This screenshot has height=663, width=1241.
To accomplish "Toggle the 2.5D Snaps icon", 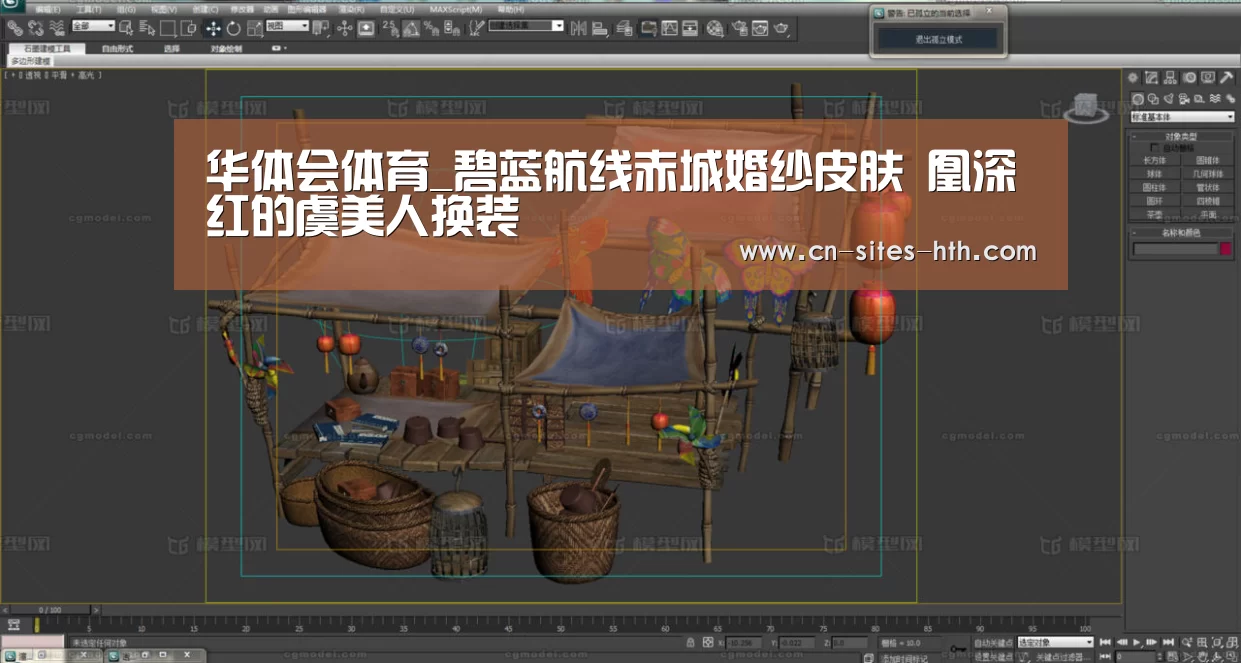I will (391, 28).
